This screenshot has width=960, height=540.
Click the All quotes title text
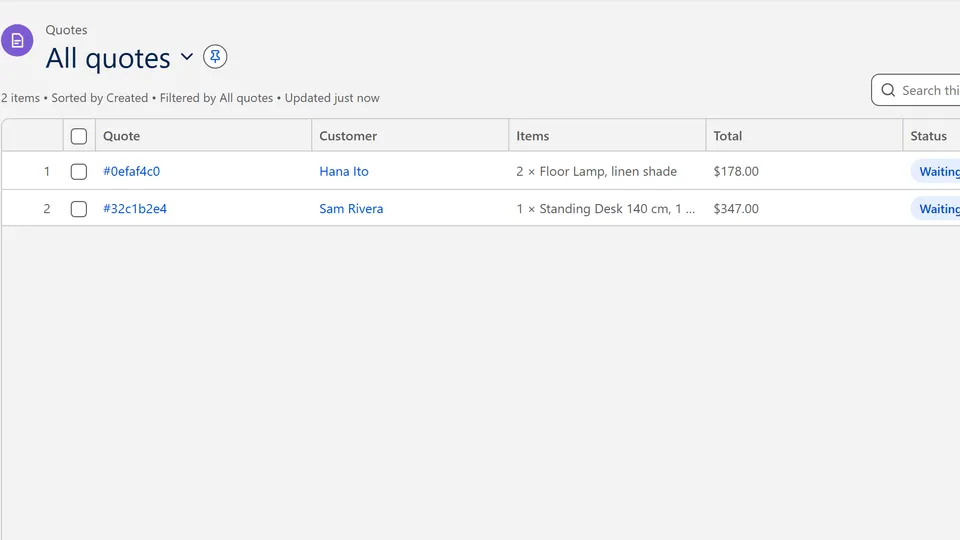point(108,58)
